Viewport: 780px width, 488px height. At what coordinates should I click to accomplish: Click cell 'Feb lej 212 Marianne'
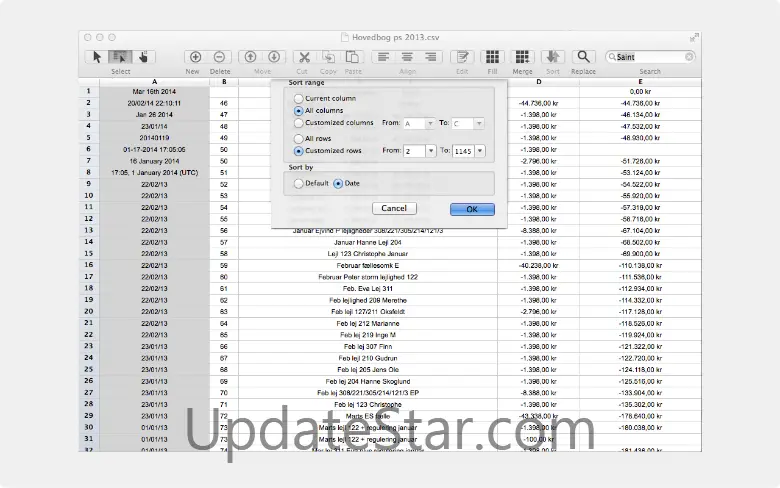pyautogui.click(x=368, y=323)
